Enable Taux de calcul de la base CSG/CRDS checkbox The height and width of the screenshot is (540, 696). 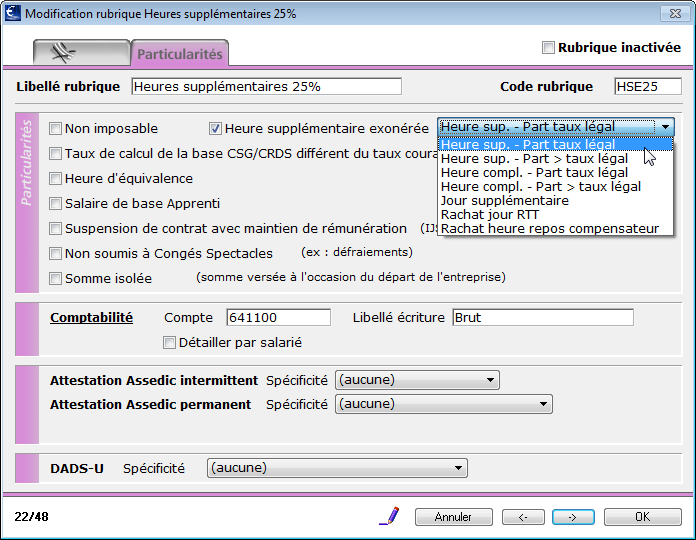pos(55,154)
